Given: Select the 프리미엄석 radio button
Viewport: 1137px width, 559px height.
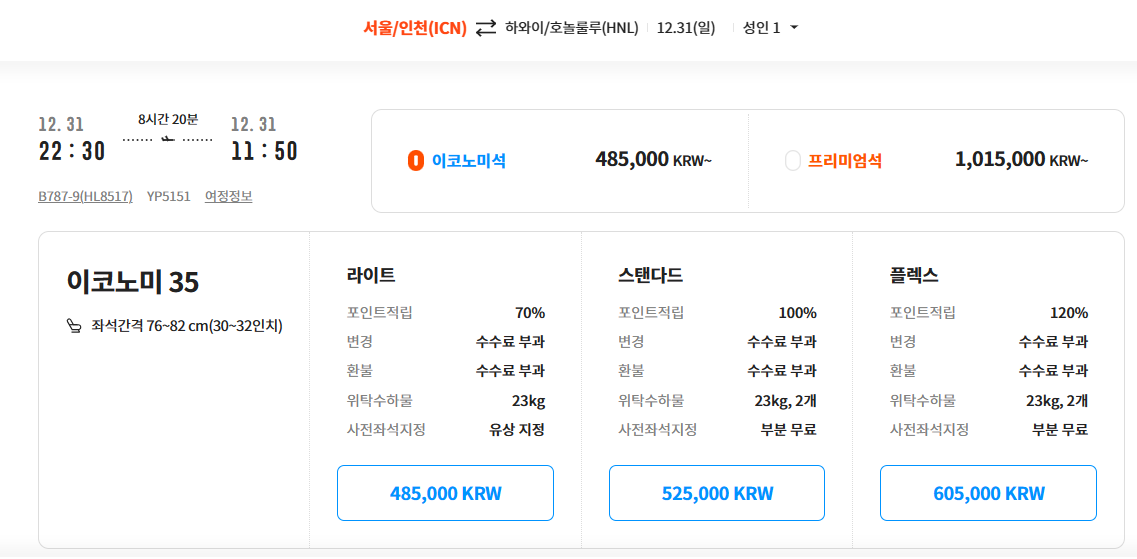Looking at the screenshot, I should [x=793, y=160].
